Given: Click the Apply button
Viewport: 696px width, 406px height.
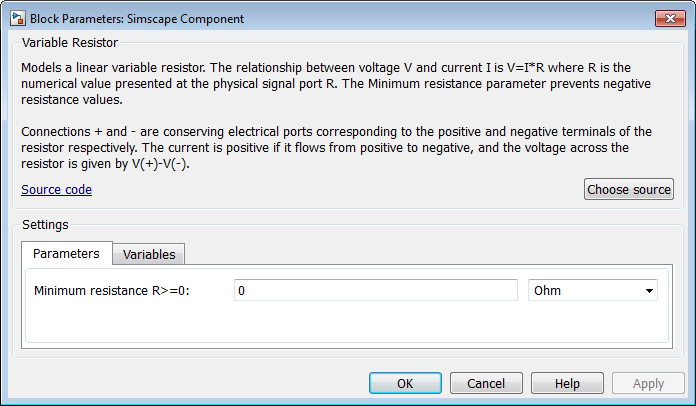Looking at the screenshot, I should 648,384.
